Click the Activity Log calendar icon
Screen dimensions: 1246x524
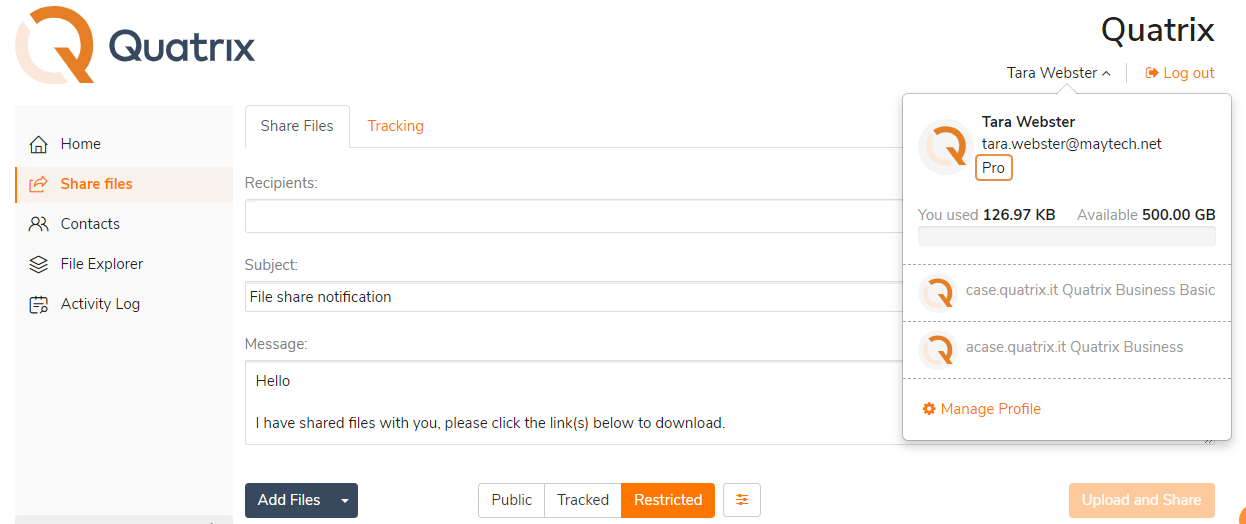click(39, 304)
